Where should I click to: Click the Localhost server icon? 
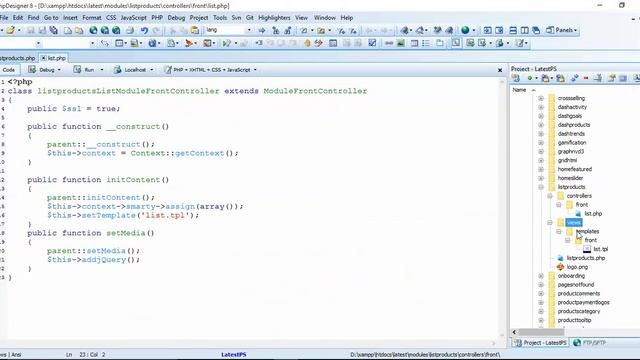coord(118,70)
